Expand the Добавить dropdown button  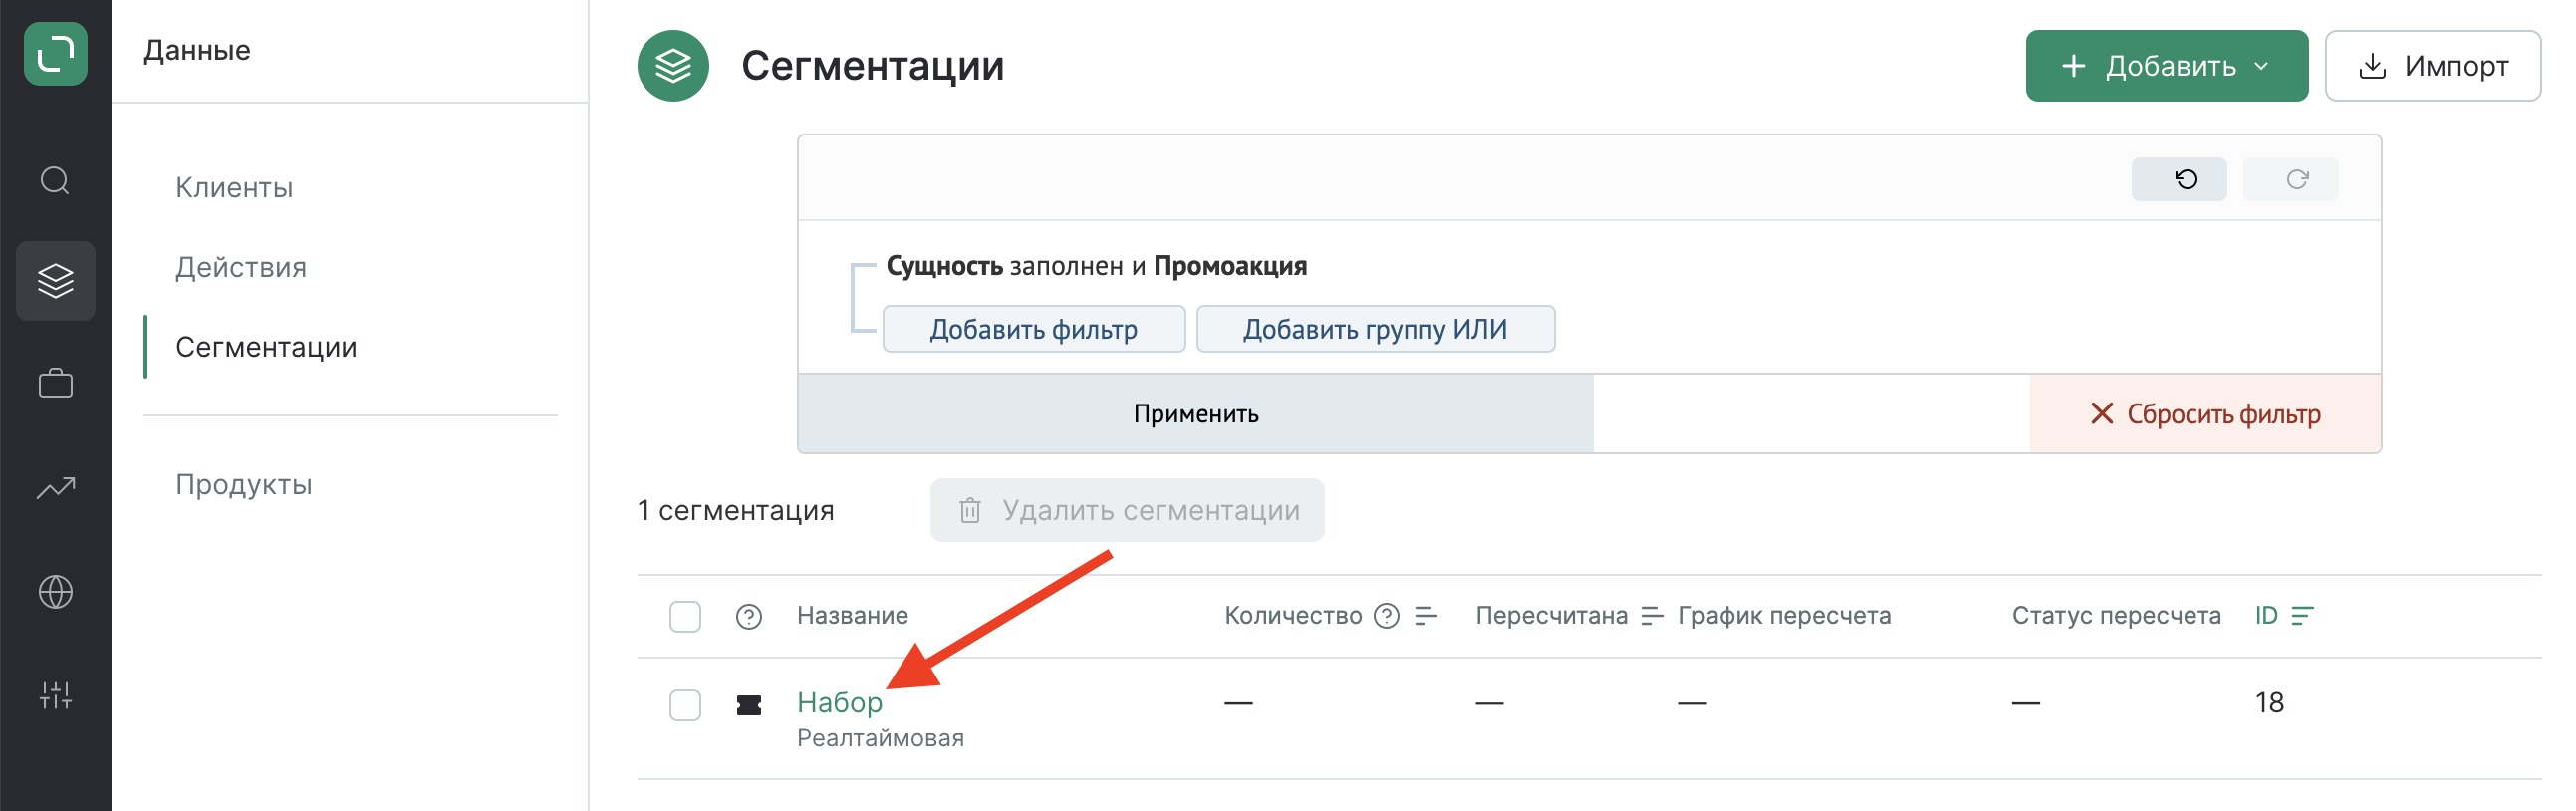(2166, 66)
